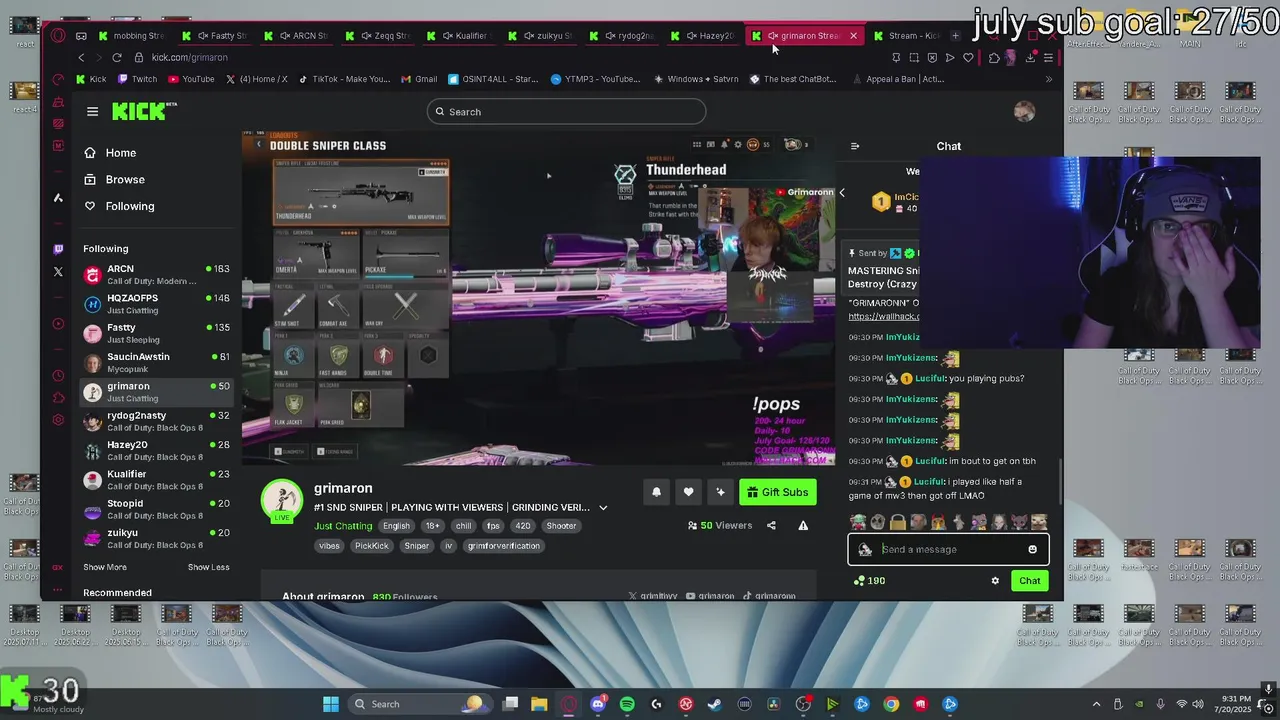Open the Just Chatting category link
Screen dimensions: 1280x720
tap(343, 526)
